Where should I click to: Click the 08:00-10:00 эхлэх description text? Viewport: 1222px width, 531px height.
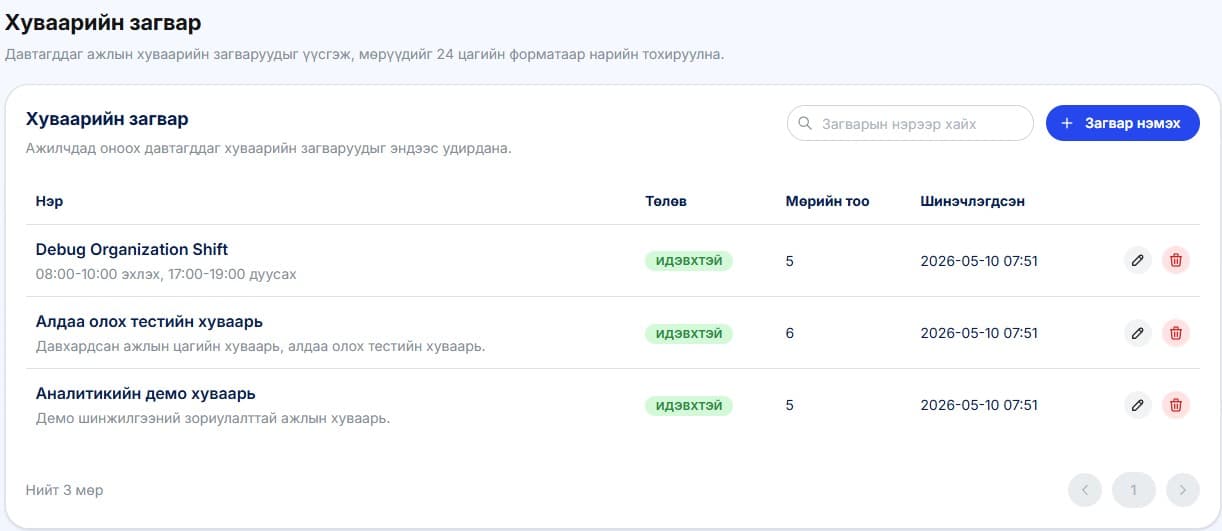coord(166,274)
